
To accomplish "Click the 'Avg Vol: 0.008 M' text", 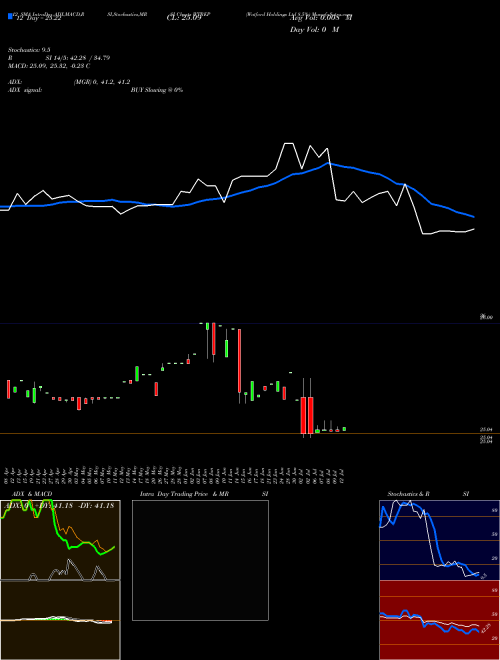I will coord(322,18).
